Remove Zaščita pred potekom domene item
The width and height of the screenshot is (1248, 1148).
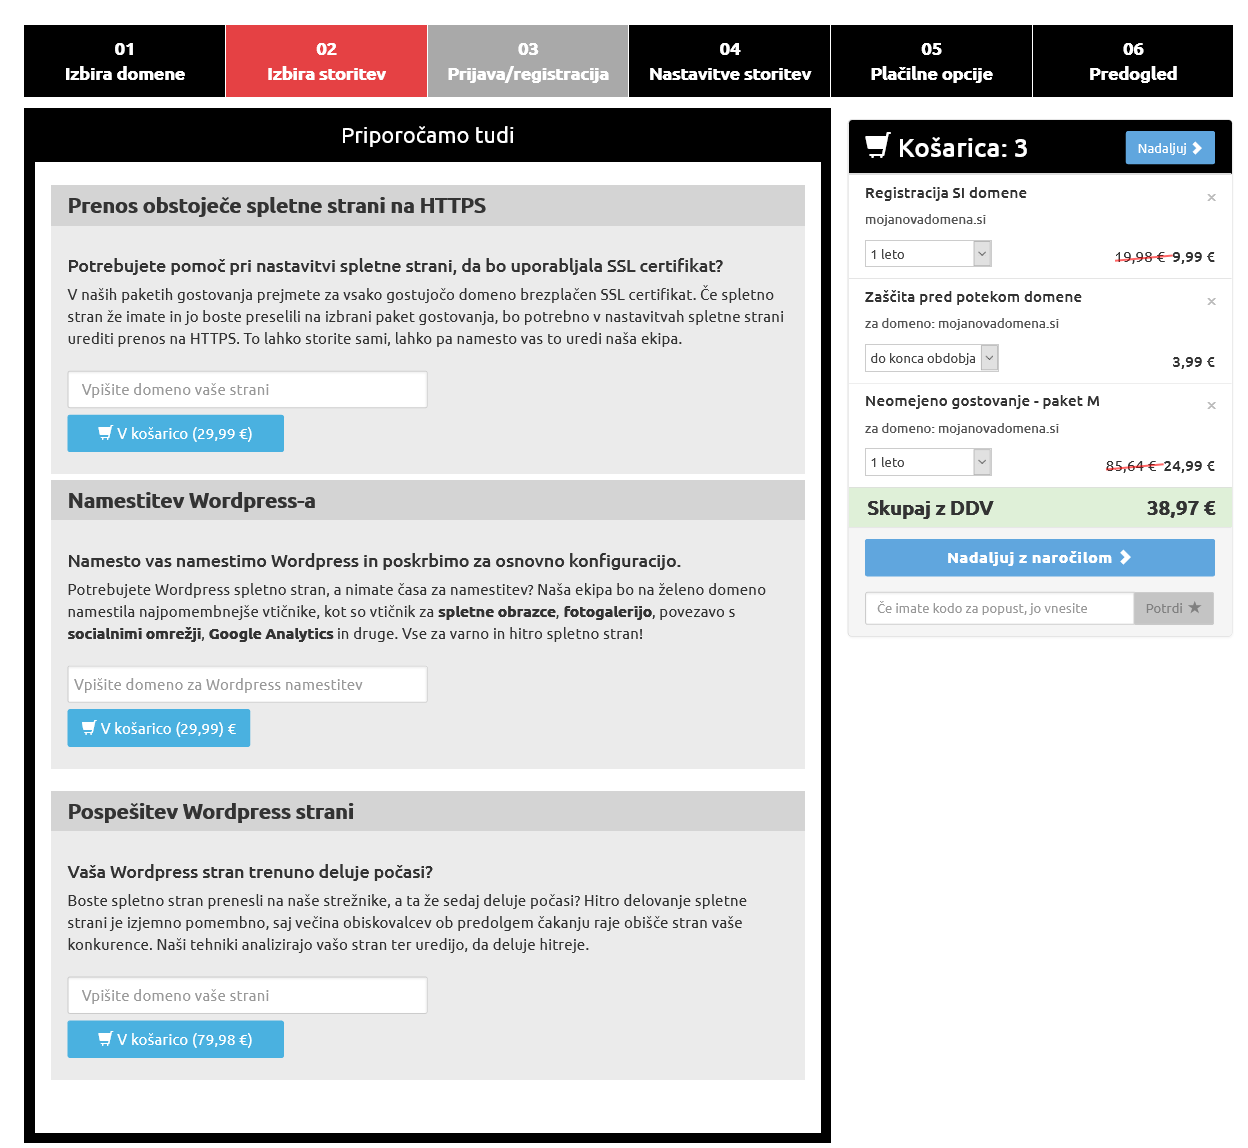click(x=1211, y=301)
